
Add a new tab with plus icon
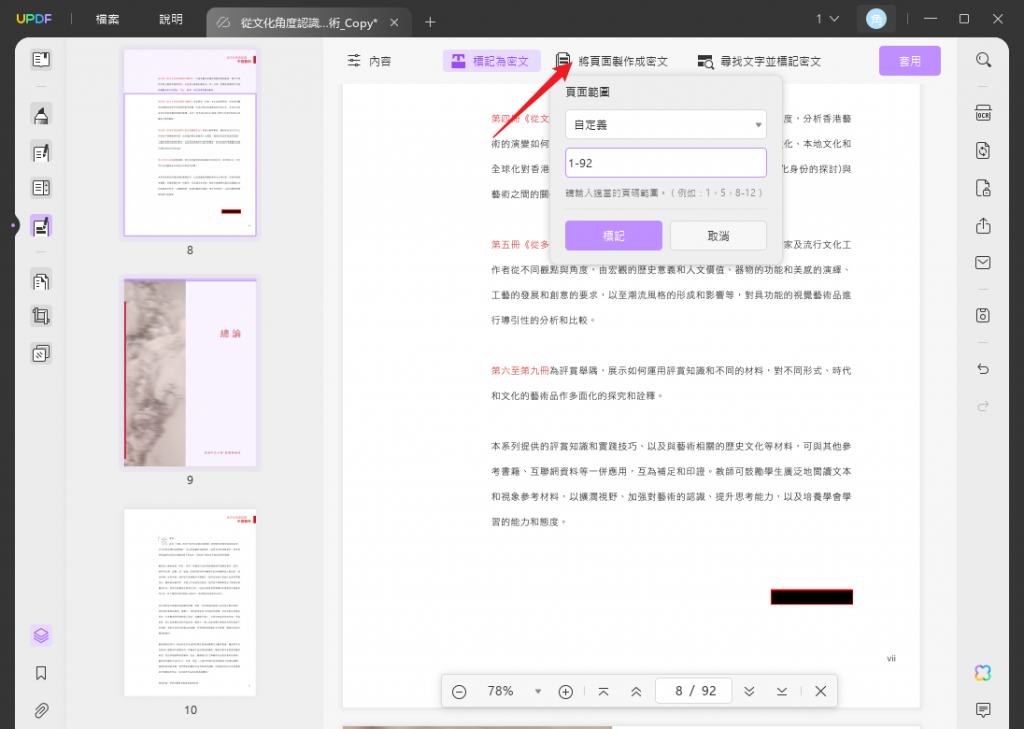point(430,22)
